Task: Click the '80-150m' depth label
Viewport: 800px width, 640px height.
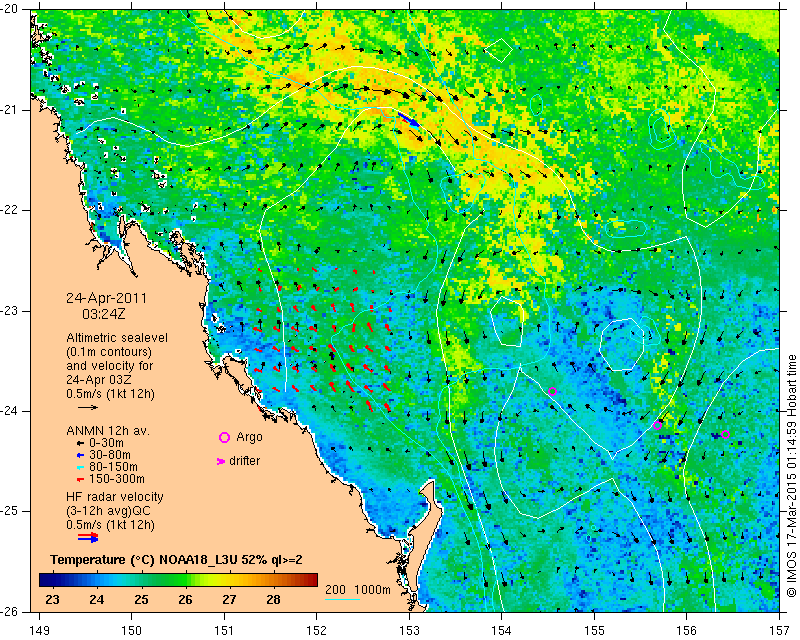Action: (113, 467)
